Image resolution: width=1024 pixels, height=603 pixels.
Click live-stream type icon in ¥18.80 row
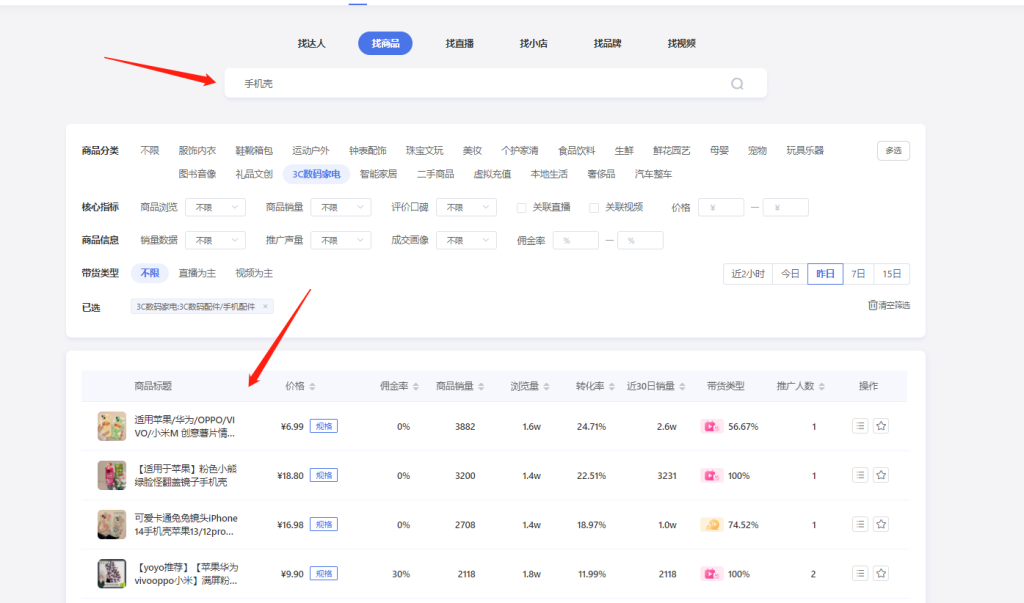pyautogui.click(x=711, y=476)
